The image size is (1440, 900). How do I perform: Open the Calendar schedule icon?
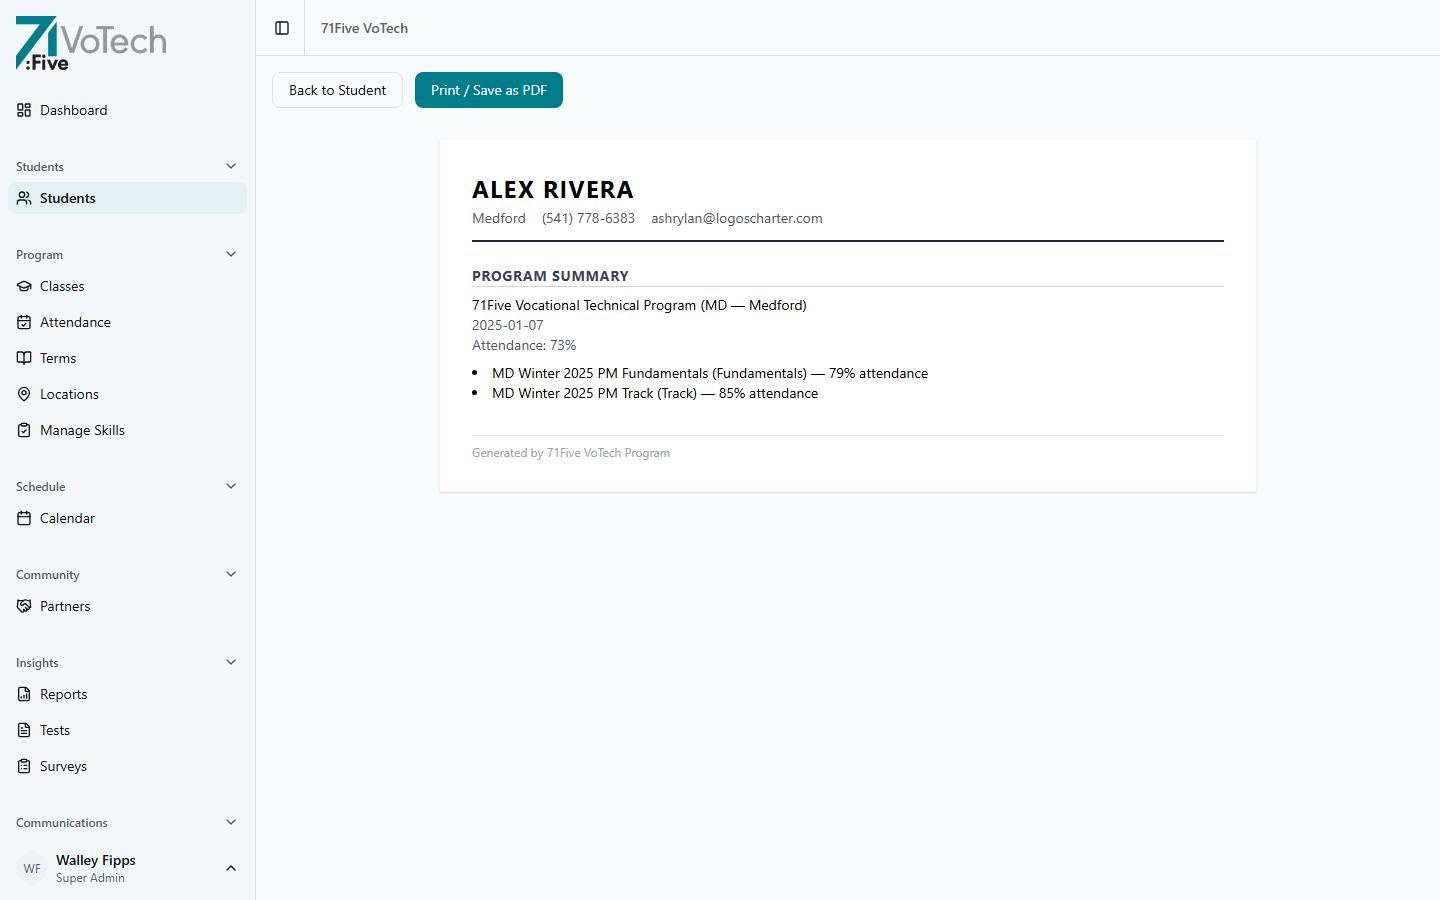pos(23,518)
